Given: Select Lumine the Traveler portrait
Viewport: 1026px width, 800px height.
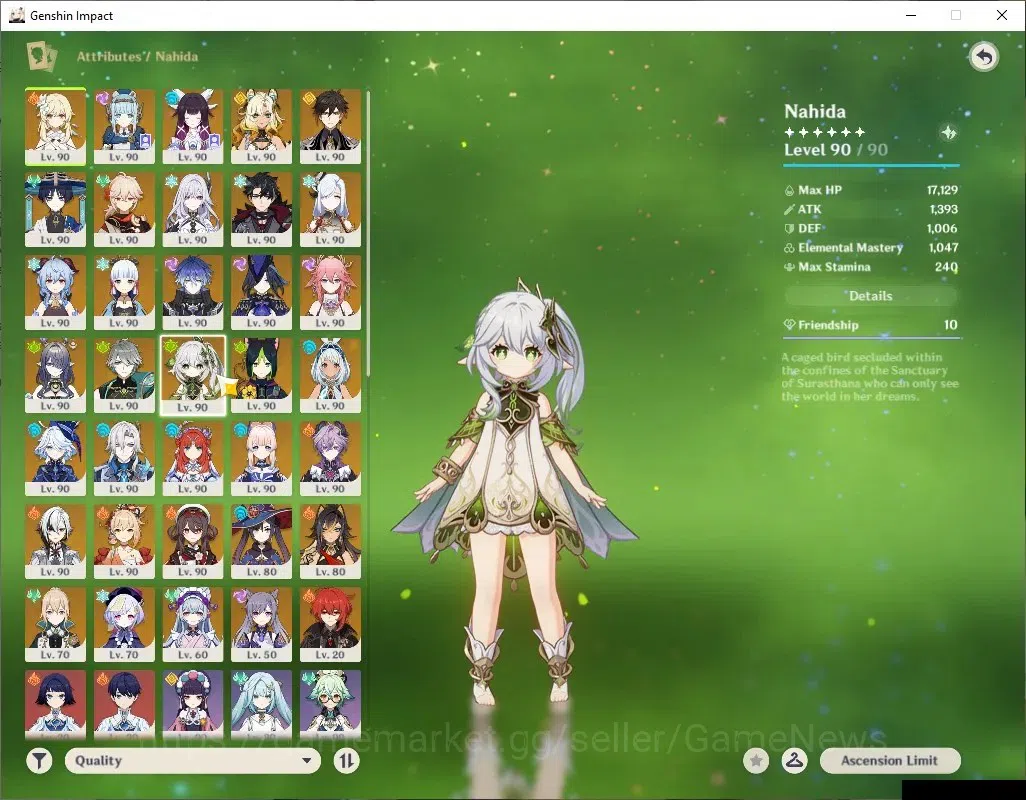Looking at the screenshot, I should point(56,126).
